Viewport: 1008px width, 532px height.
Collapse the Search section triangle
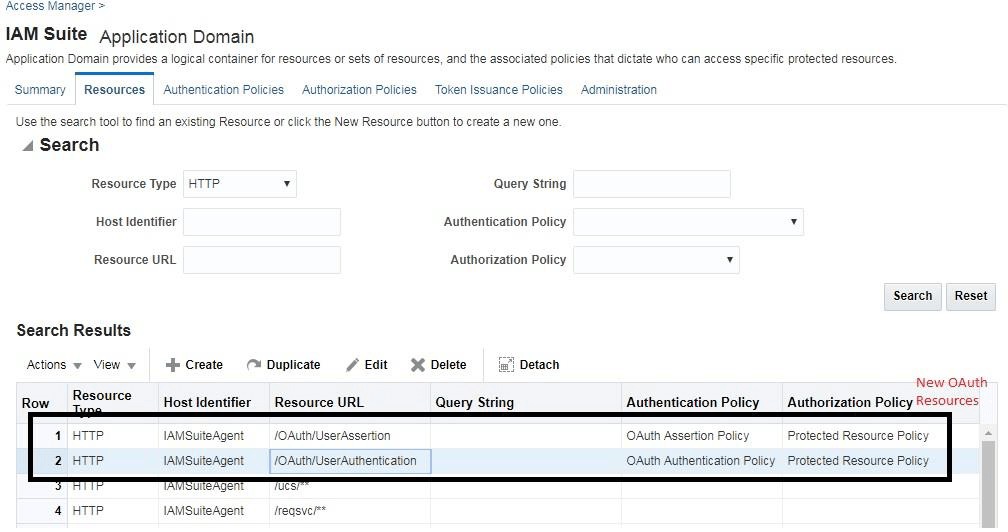pyautogui.click(x=27, y=146)
